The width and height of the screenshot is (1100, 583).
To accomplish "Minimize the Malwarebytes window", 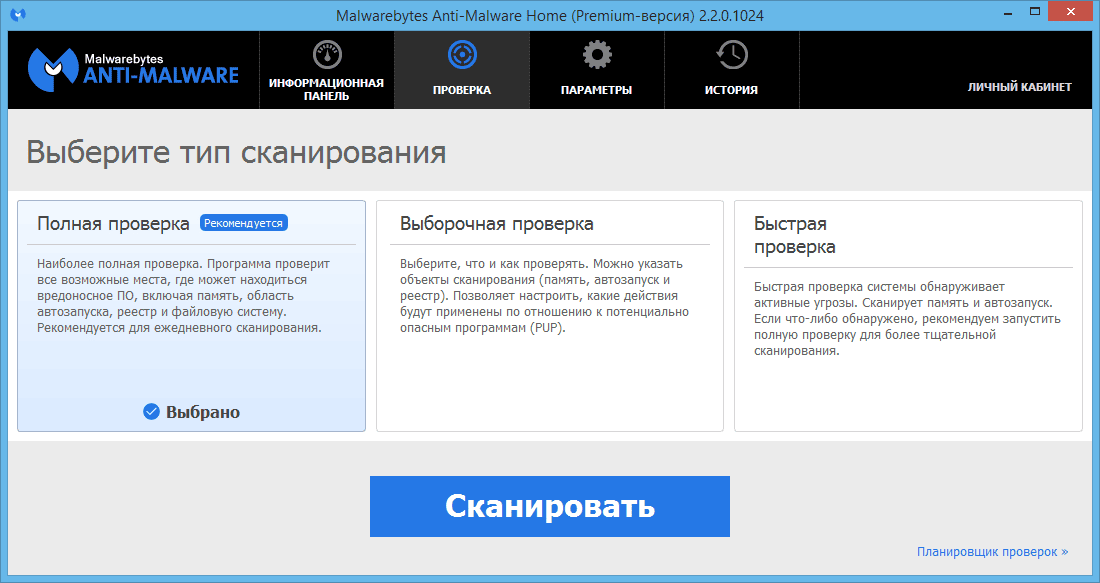I will coord(1007,13).
